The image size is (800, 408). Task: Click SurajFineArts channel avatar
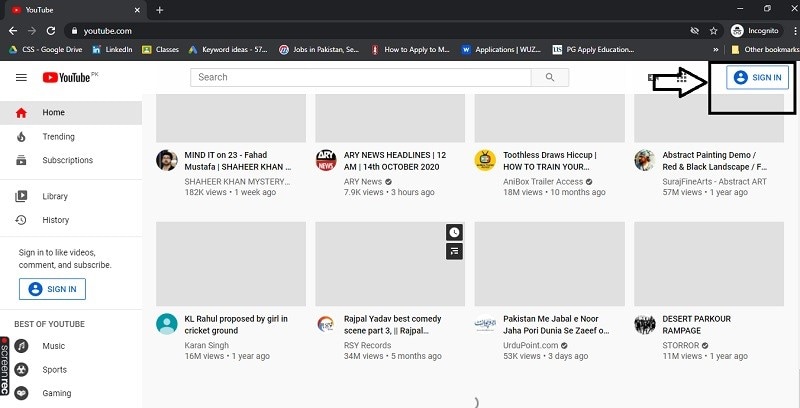(x=645, y=160)
